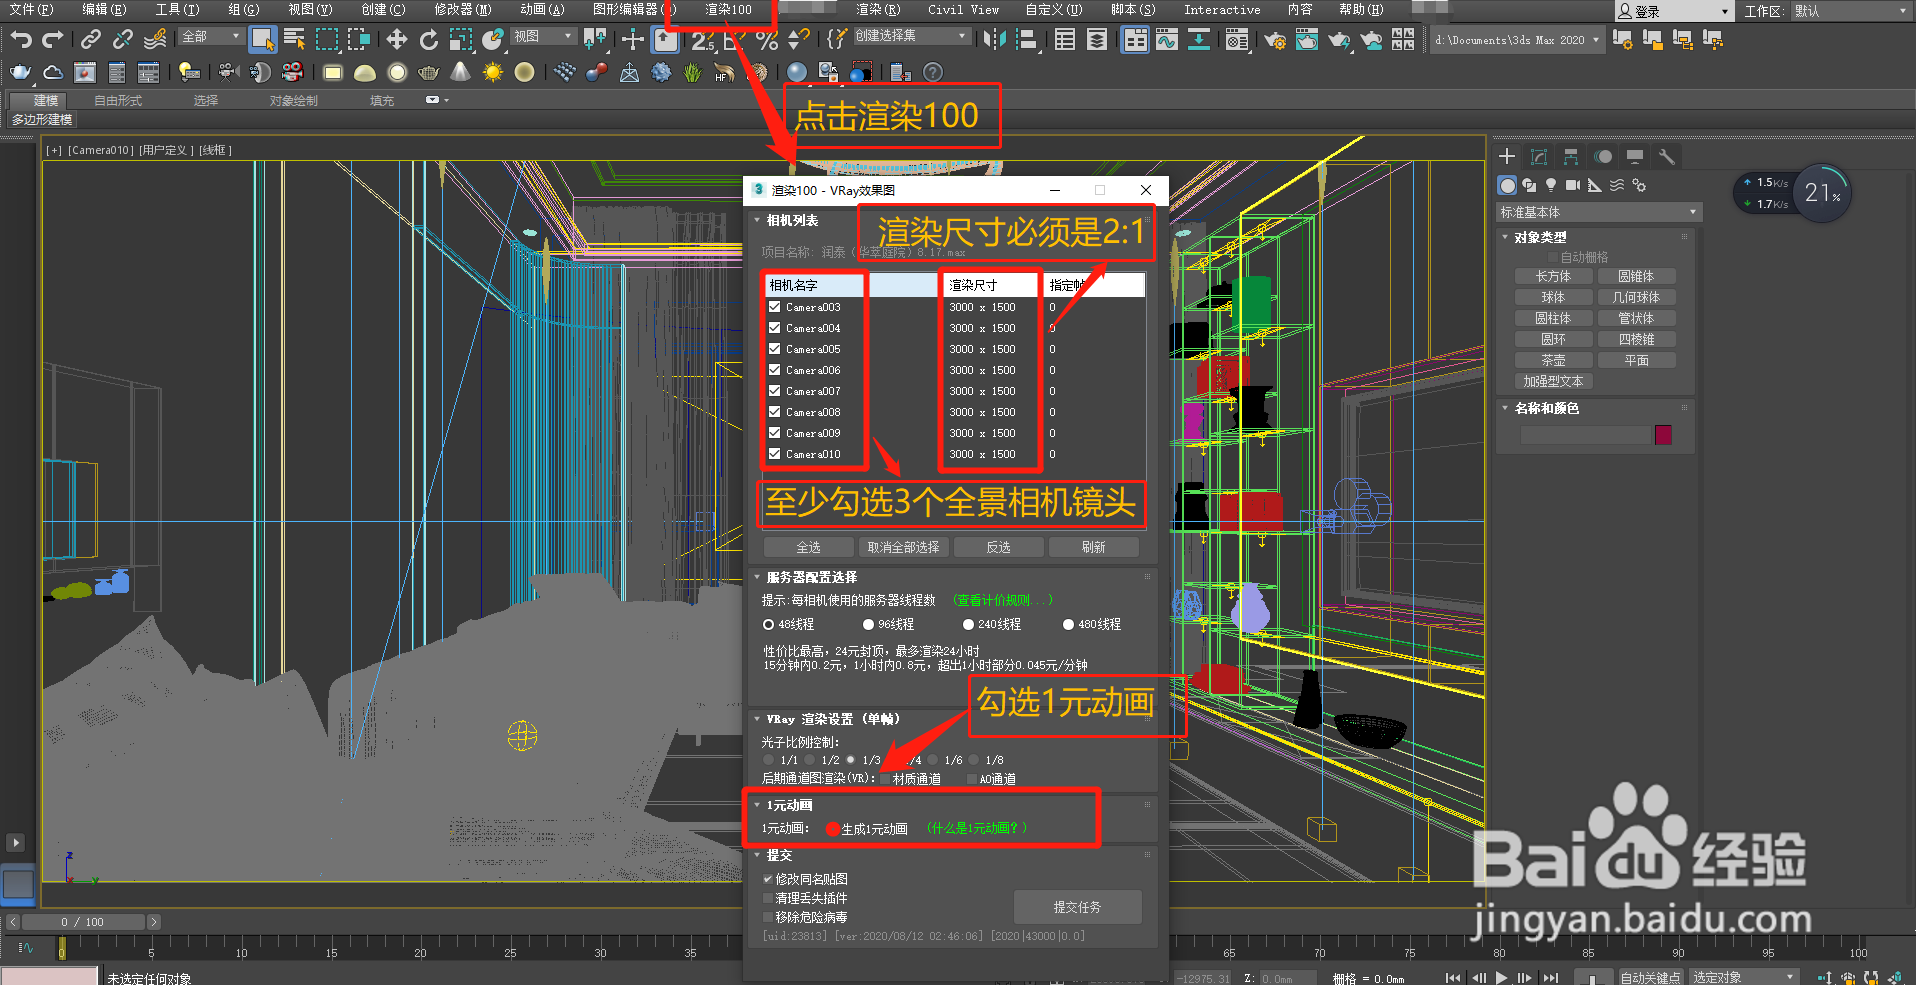Select Lights category lightbulb icon
The height and width of the screenshot is (985, 1916).
point(1551,185)
